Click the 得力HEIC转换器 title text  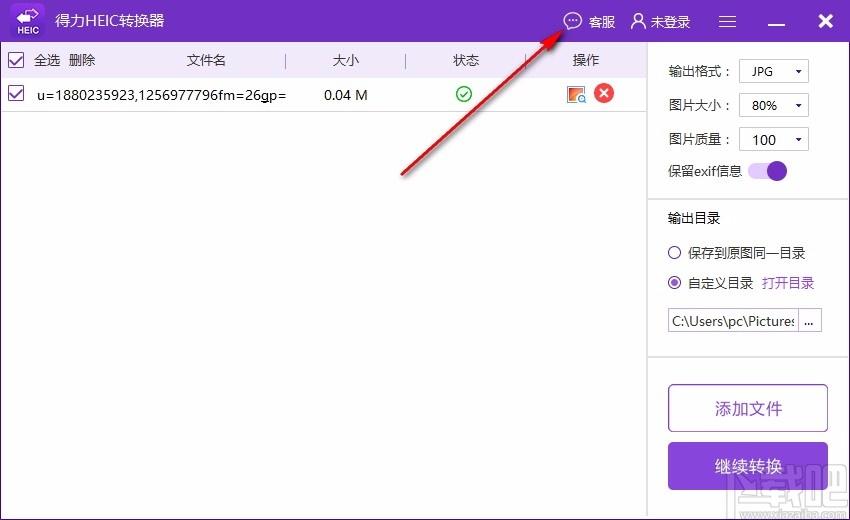pyautogui.click(x=110, y=21)
